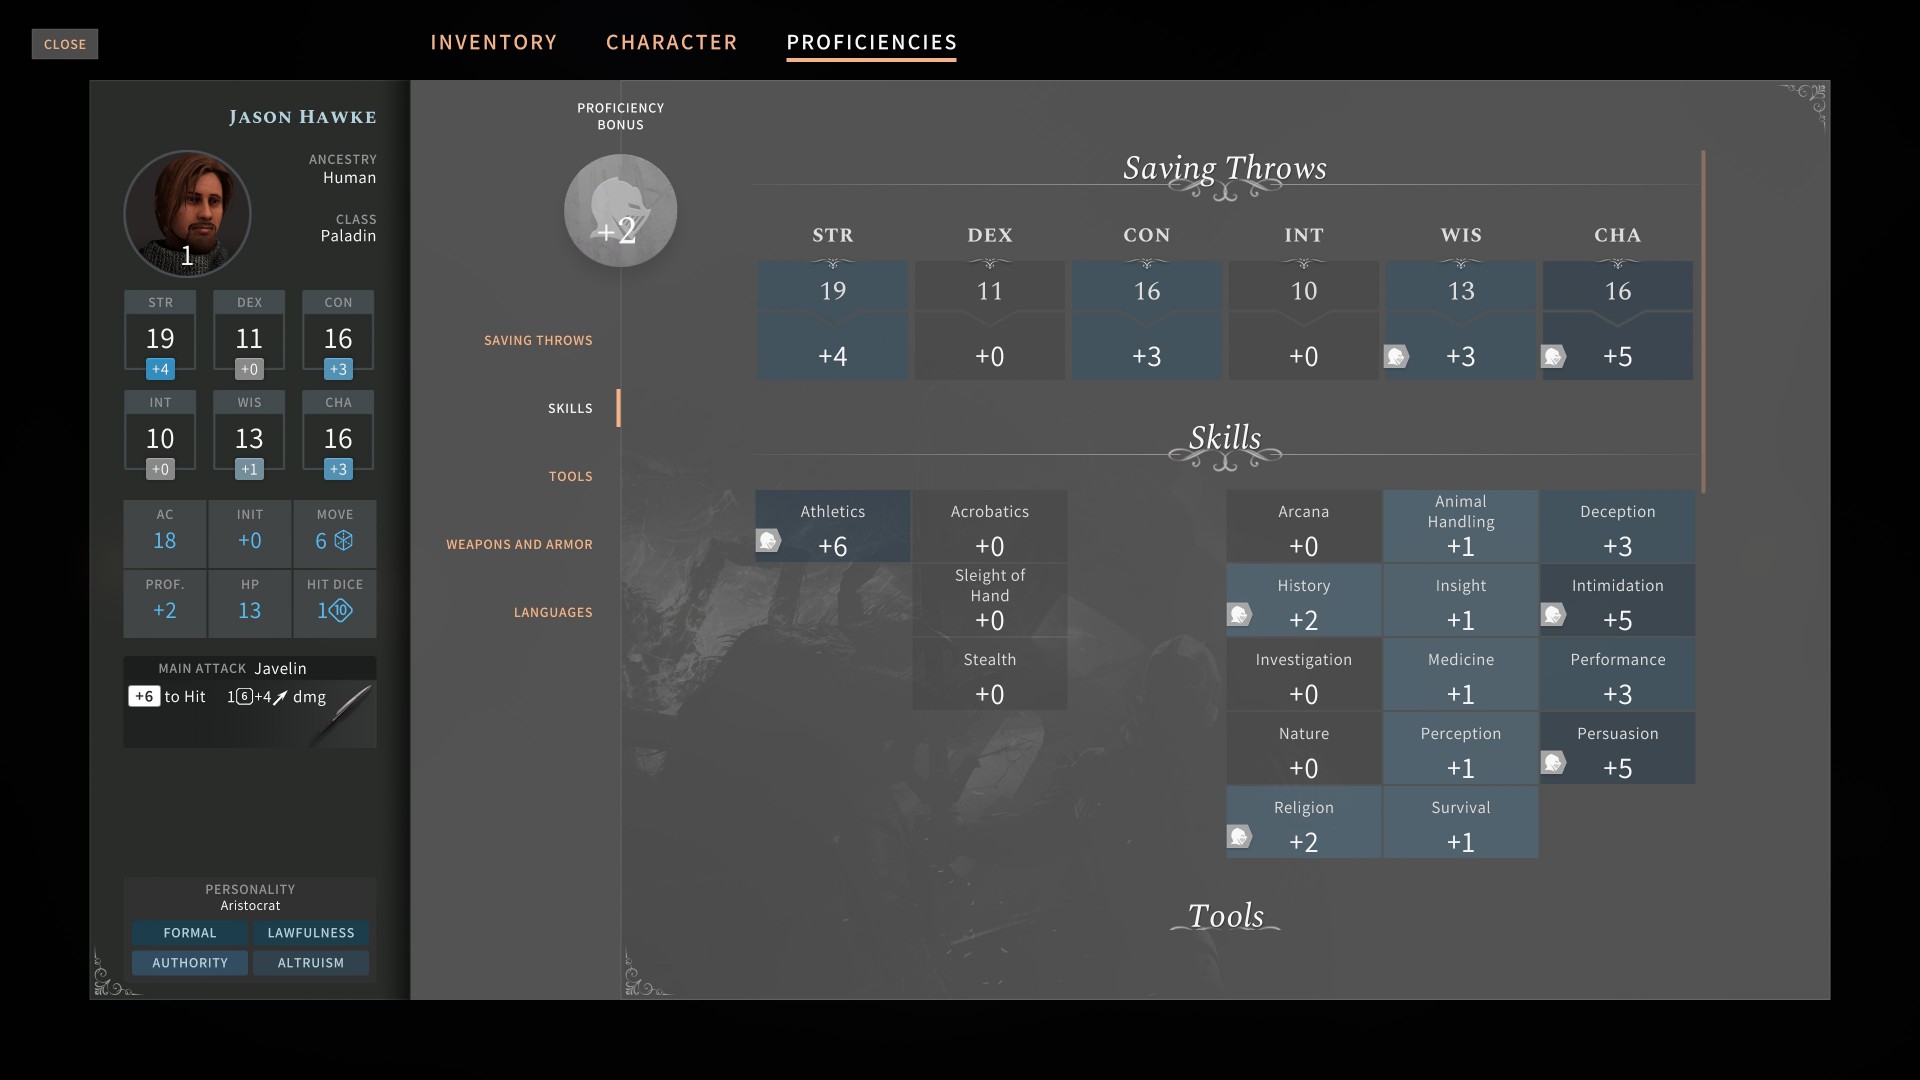Open the Character tab
The height and width of the screenshot is (1080, 1920).
tap(671, 42)
